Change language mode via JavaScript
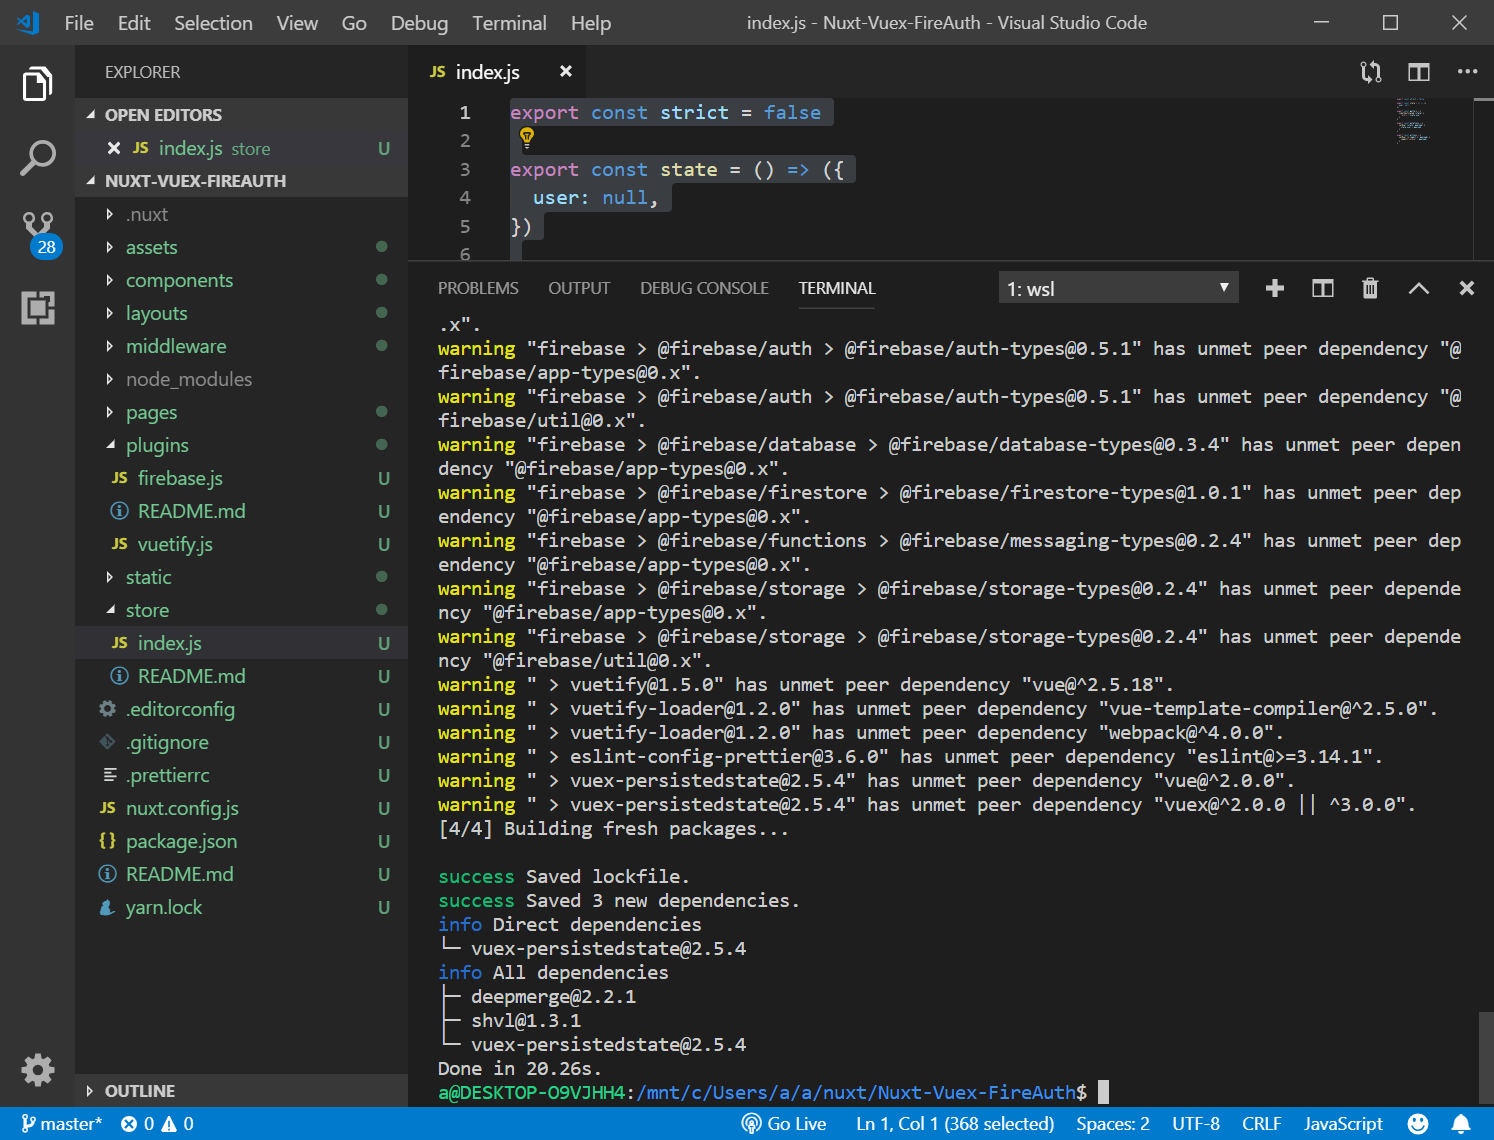 tap(1343, 1124)
